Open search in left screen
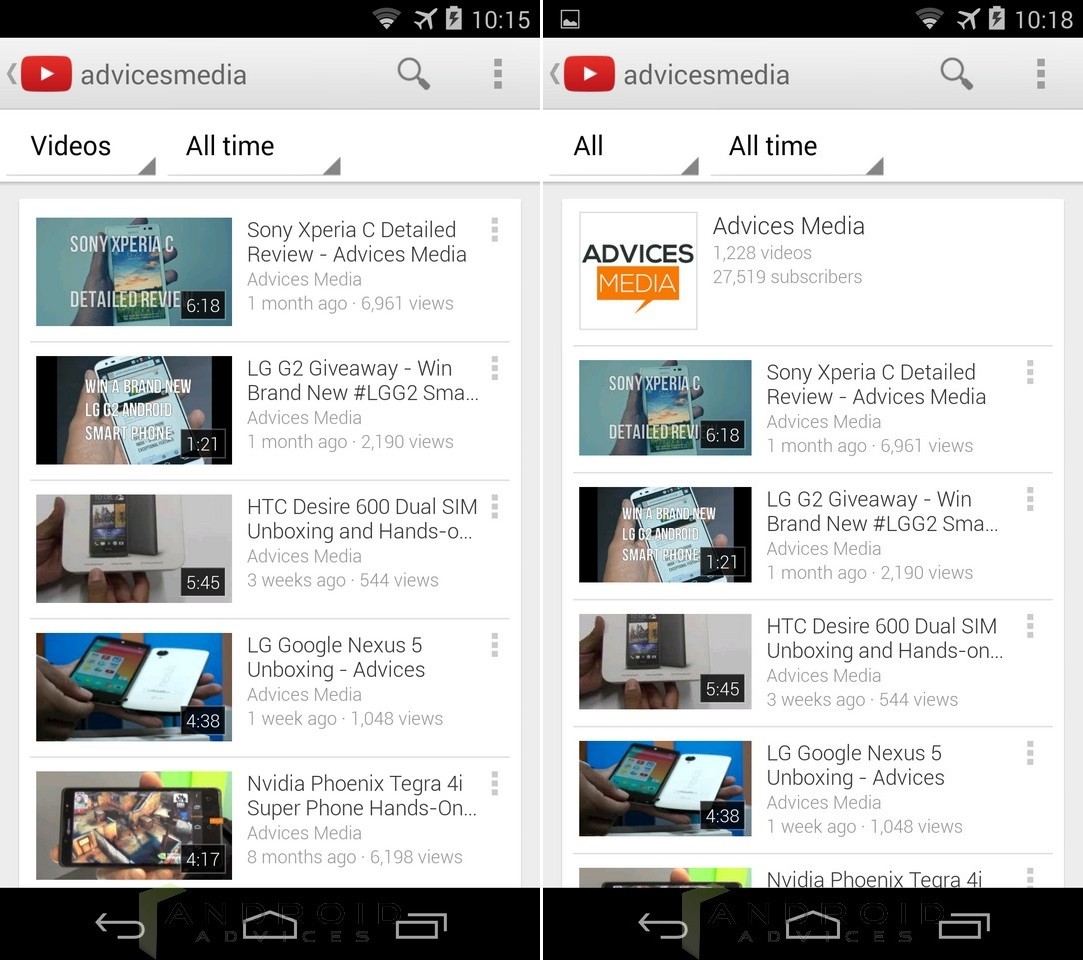1083x960 pixels. 414,73
